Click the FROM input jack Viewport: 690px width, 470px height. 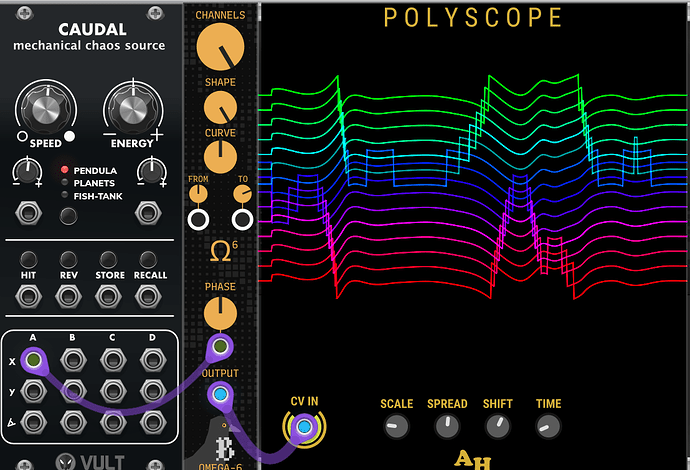click(x=198, y=220)
